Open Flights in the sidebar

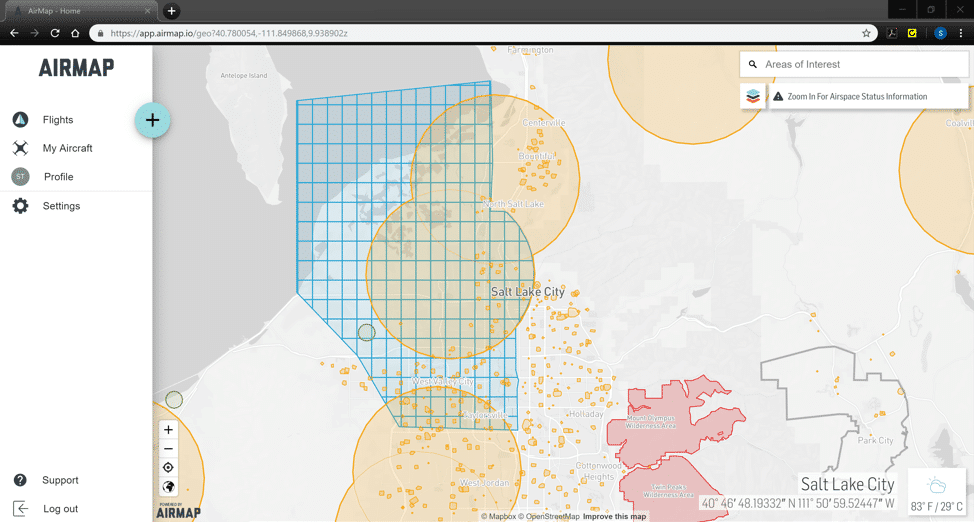[x=57, y=120]
